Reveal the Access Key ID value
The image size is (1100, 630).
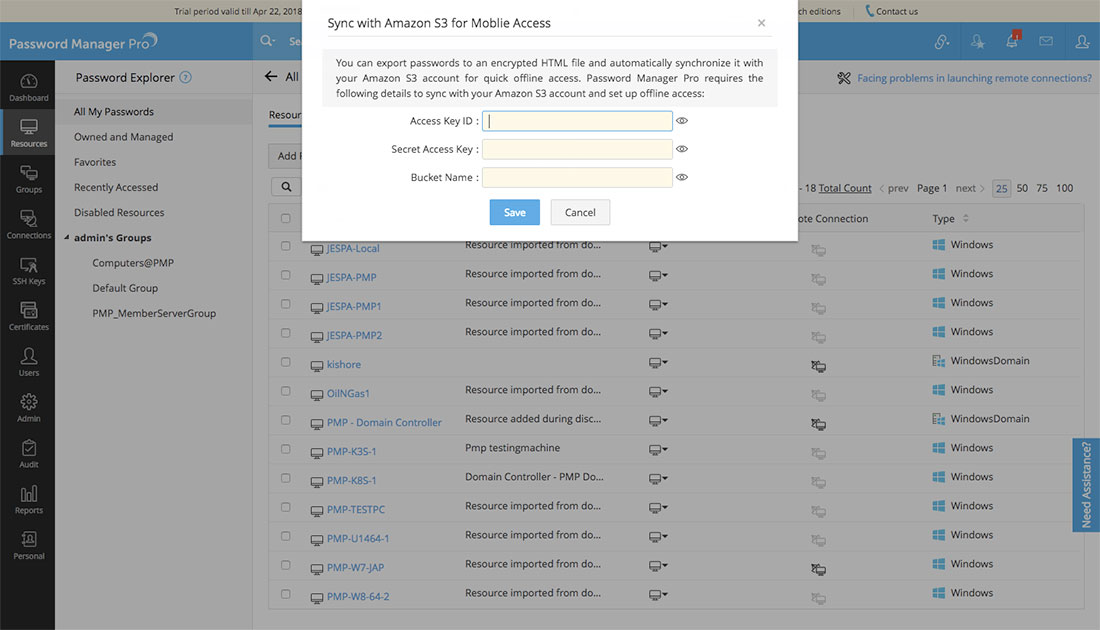682,121
